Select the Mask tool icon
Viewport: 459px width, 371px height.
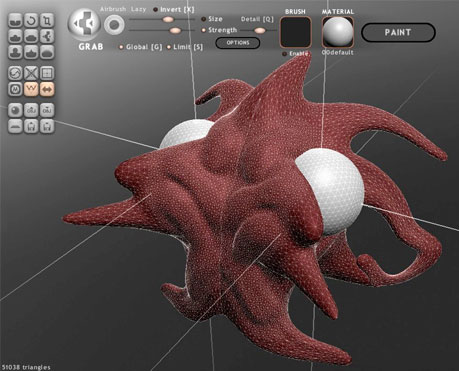point(15,89)
